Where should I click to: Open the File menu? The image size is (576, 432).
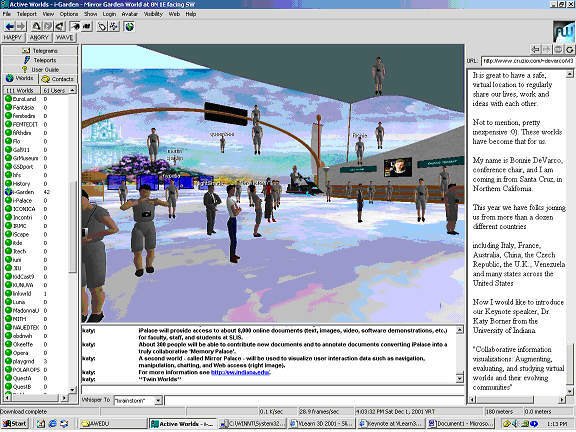click(7, 14)
